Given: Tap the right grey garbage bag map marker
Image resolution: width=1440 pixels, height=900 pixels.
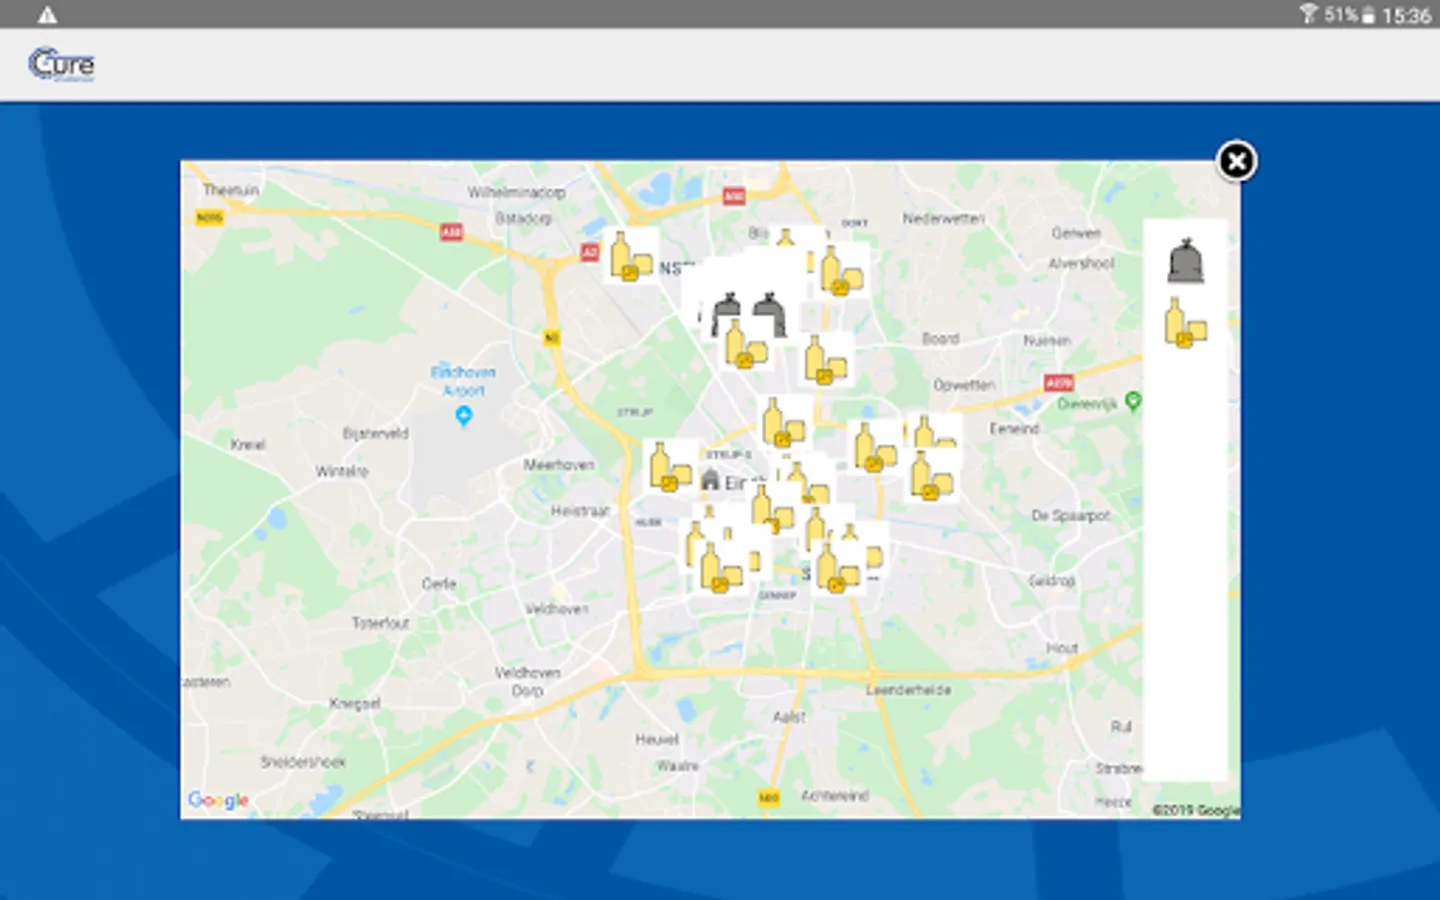Looking at the screenshot, I should coord(769,312).
